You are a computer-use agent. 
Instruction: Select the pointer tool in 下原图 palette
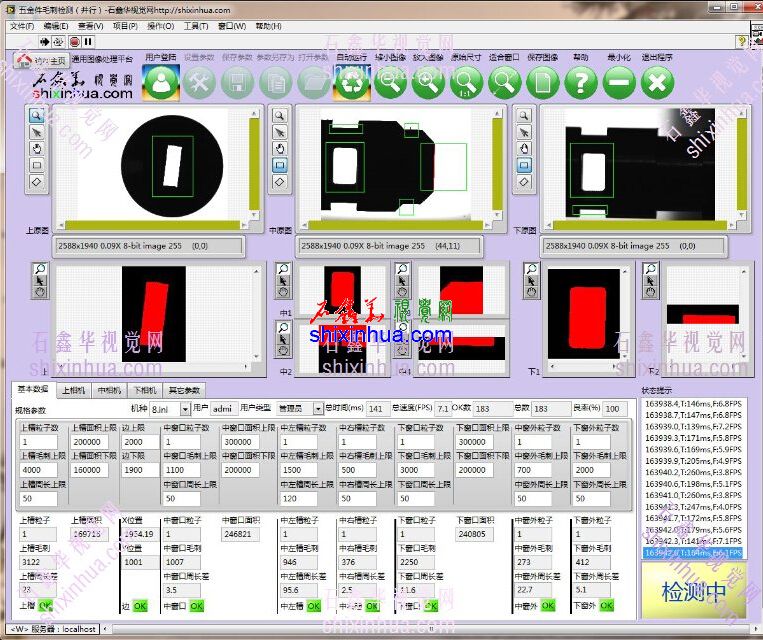[525, 132]
